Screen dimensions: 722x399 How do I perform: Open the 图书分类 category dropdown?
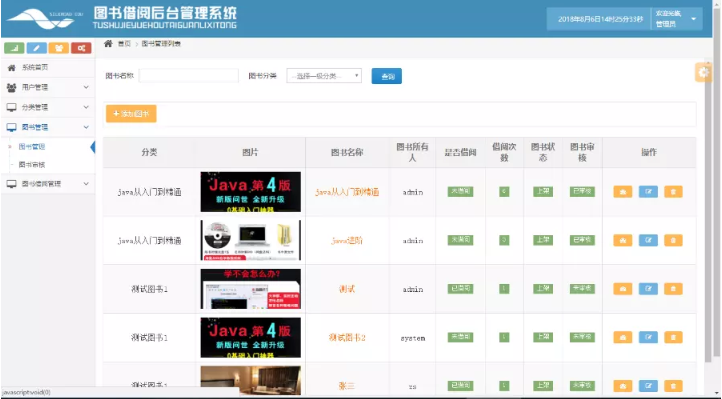coord(324,76)
